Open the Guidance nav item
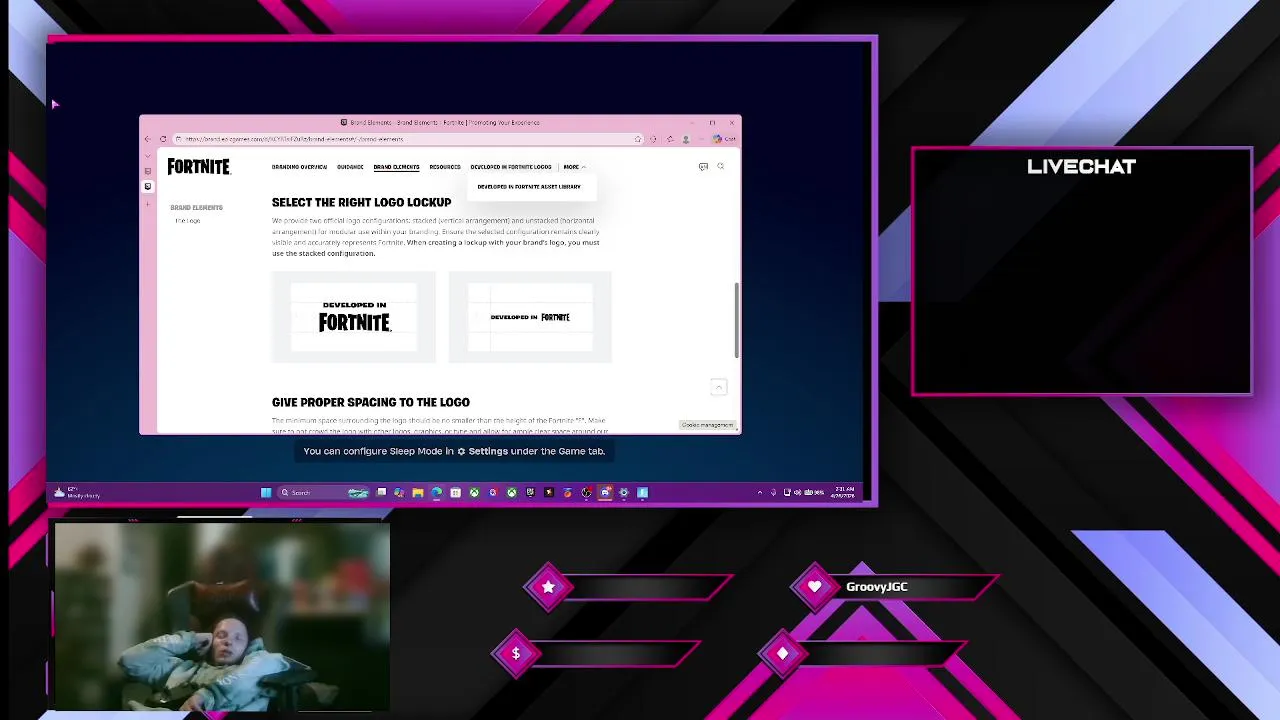1280x720 pixels. tap(350, 167)
